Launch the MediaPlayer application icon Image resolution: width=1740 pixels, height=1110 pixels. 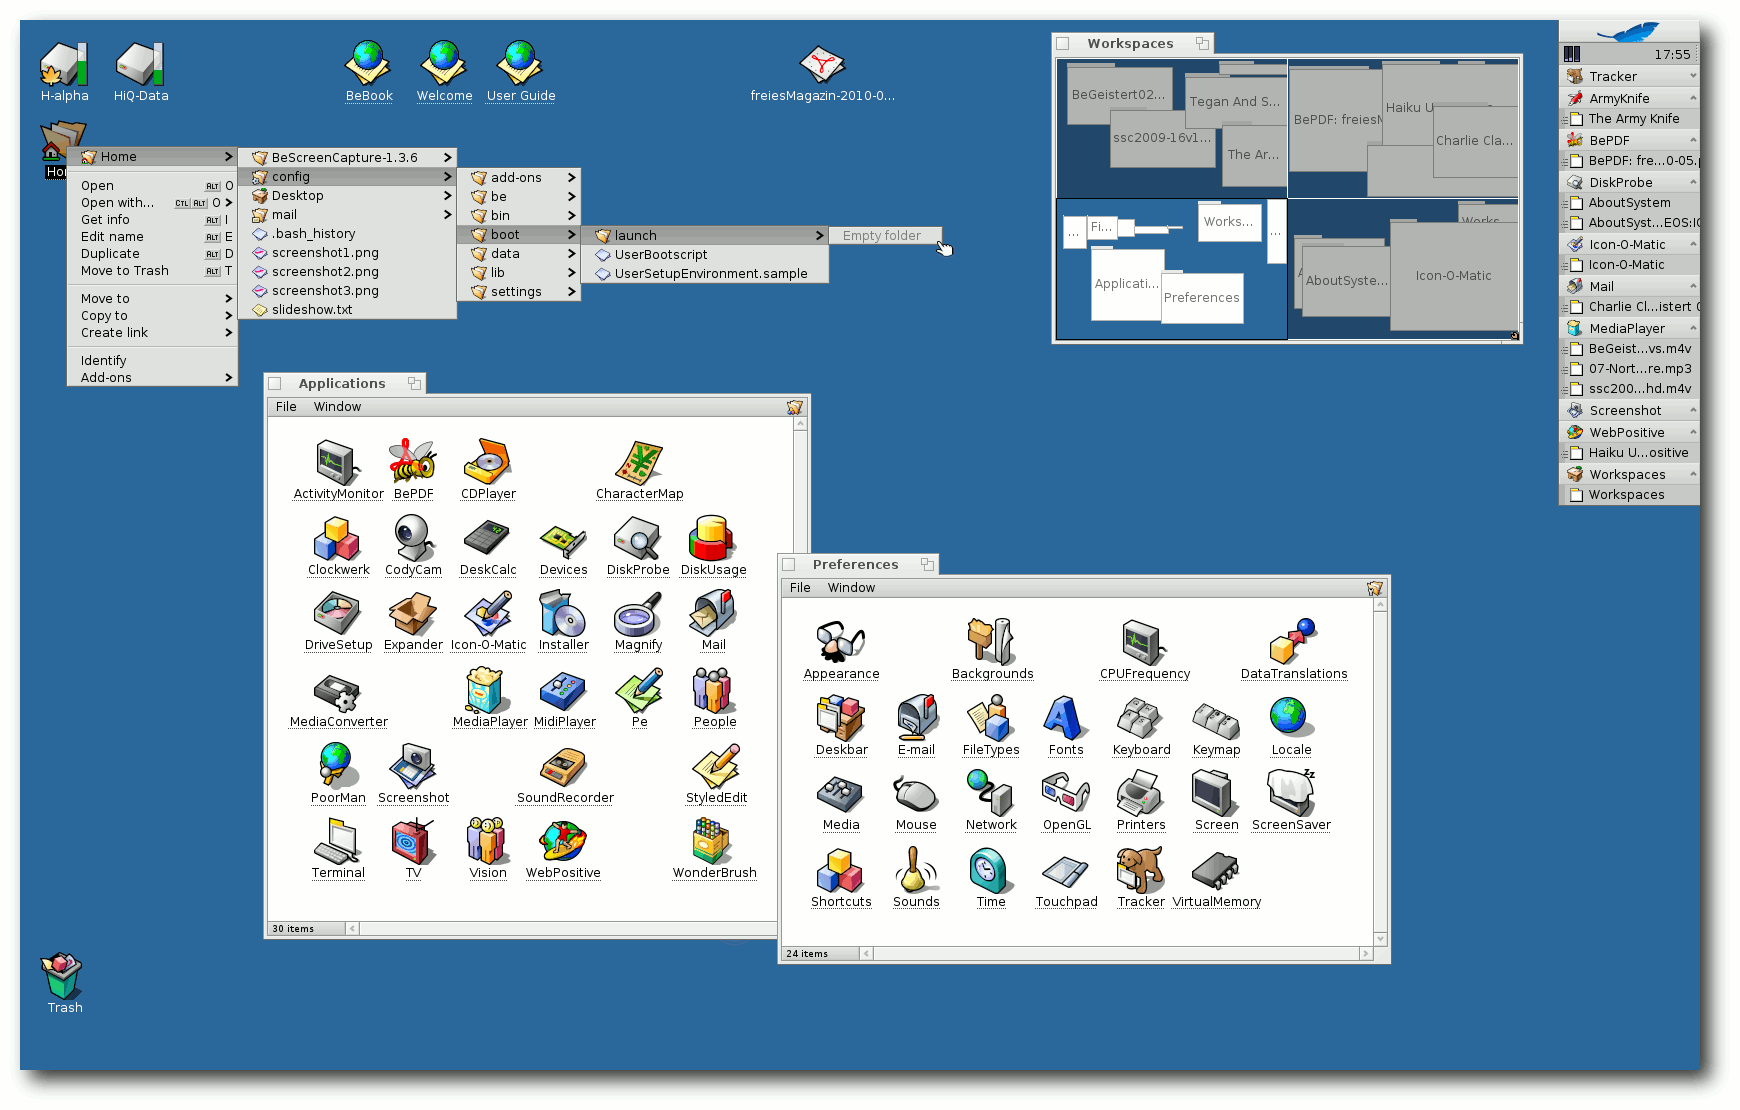click(488, 692)
